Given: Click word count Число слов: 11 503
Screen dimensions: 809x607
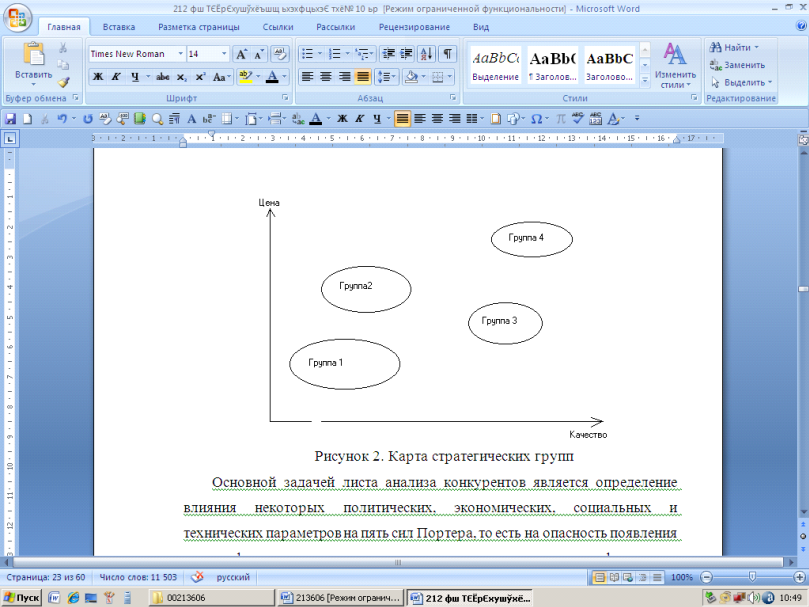Looking at the screenshot, I should point(138,577).
